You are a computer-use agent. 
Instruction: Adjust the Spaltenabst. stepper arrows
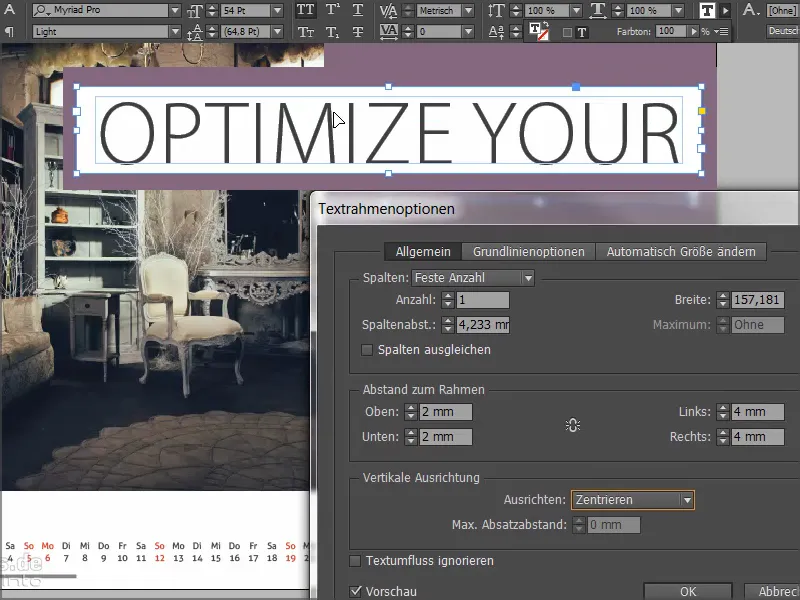pos(447,325)
